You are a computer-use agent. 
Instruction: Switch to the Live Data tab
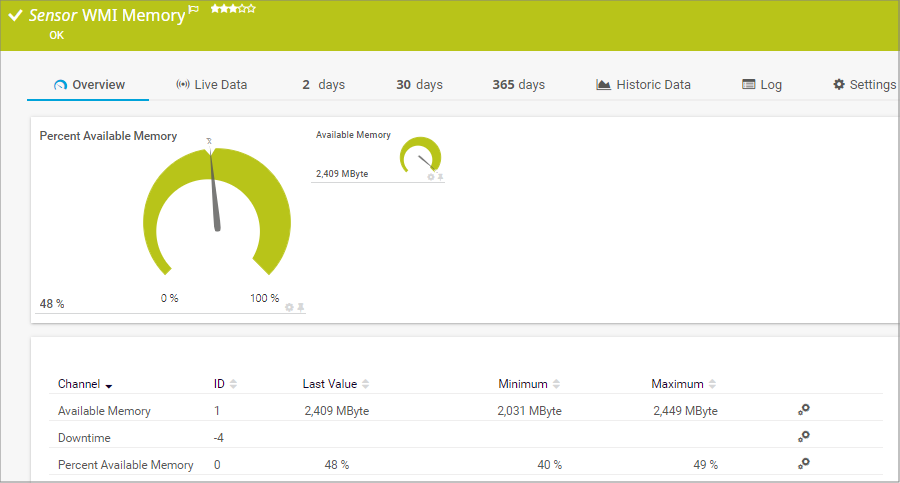[211, 85]
